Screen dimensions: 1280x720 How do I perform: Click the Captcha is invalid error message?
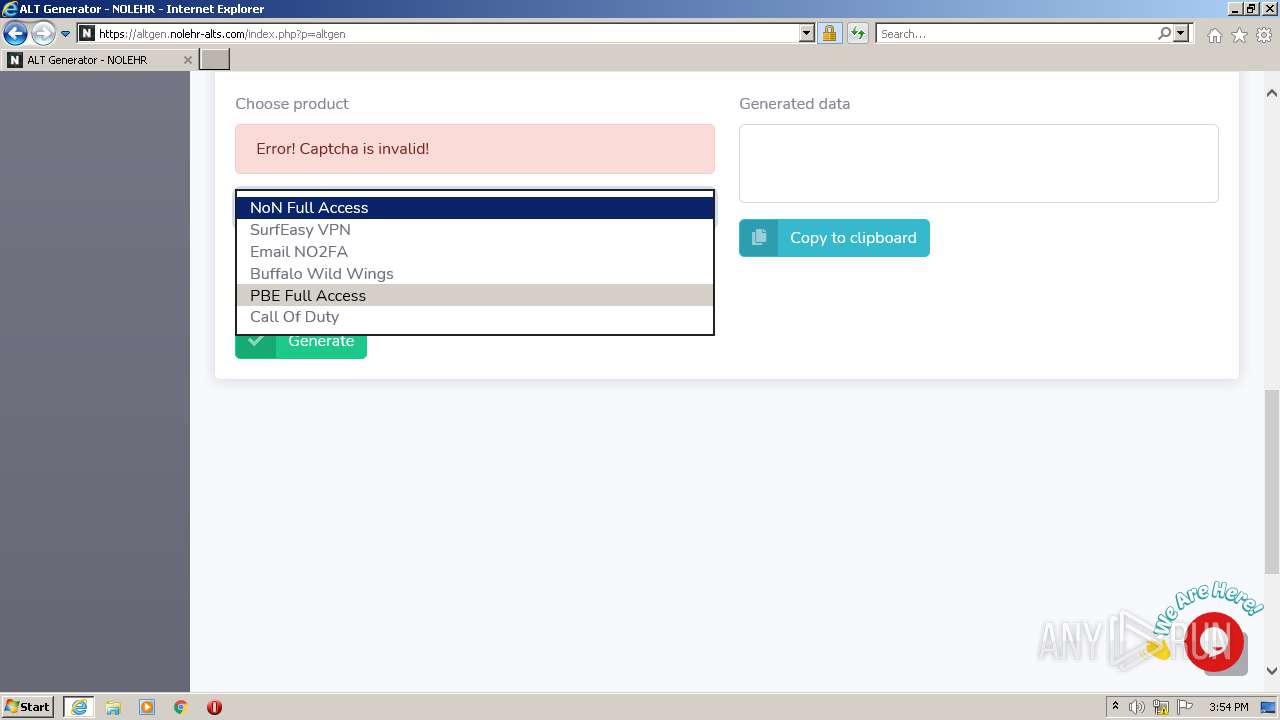pyautogui.click(x=475, y=149)
